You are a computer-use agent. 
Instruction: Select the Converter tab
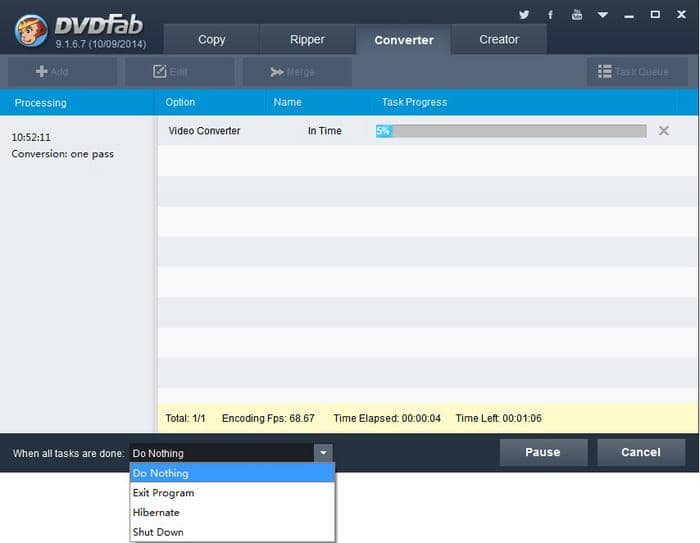coord(404,40)
